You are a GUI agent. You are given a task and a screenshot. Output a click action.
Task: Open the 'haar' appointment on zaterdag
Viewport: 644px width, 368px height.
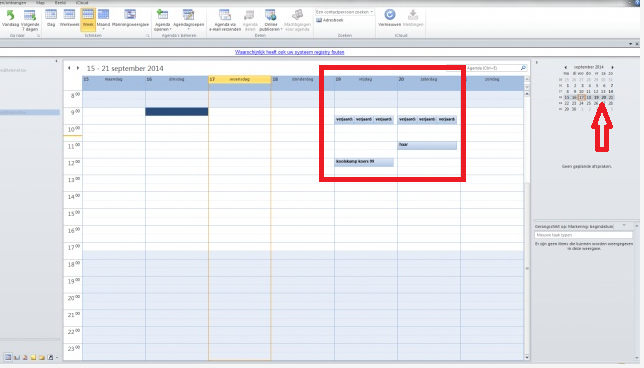click(427, 145)
